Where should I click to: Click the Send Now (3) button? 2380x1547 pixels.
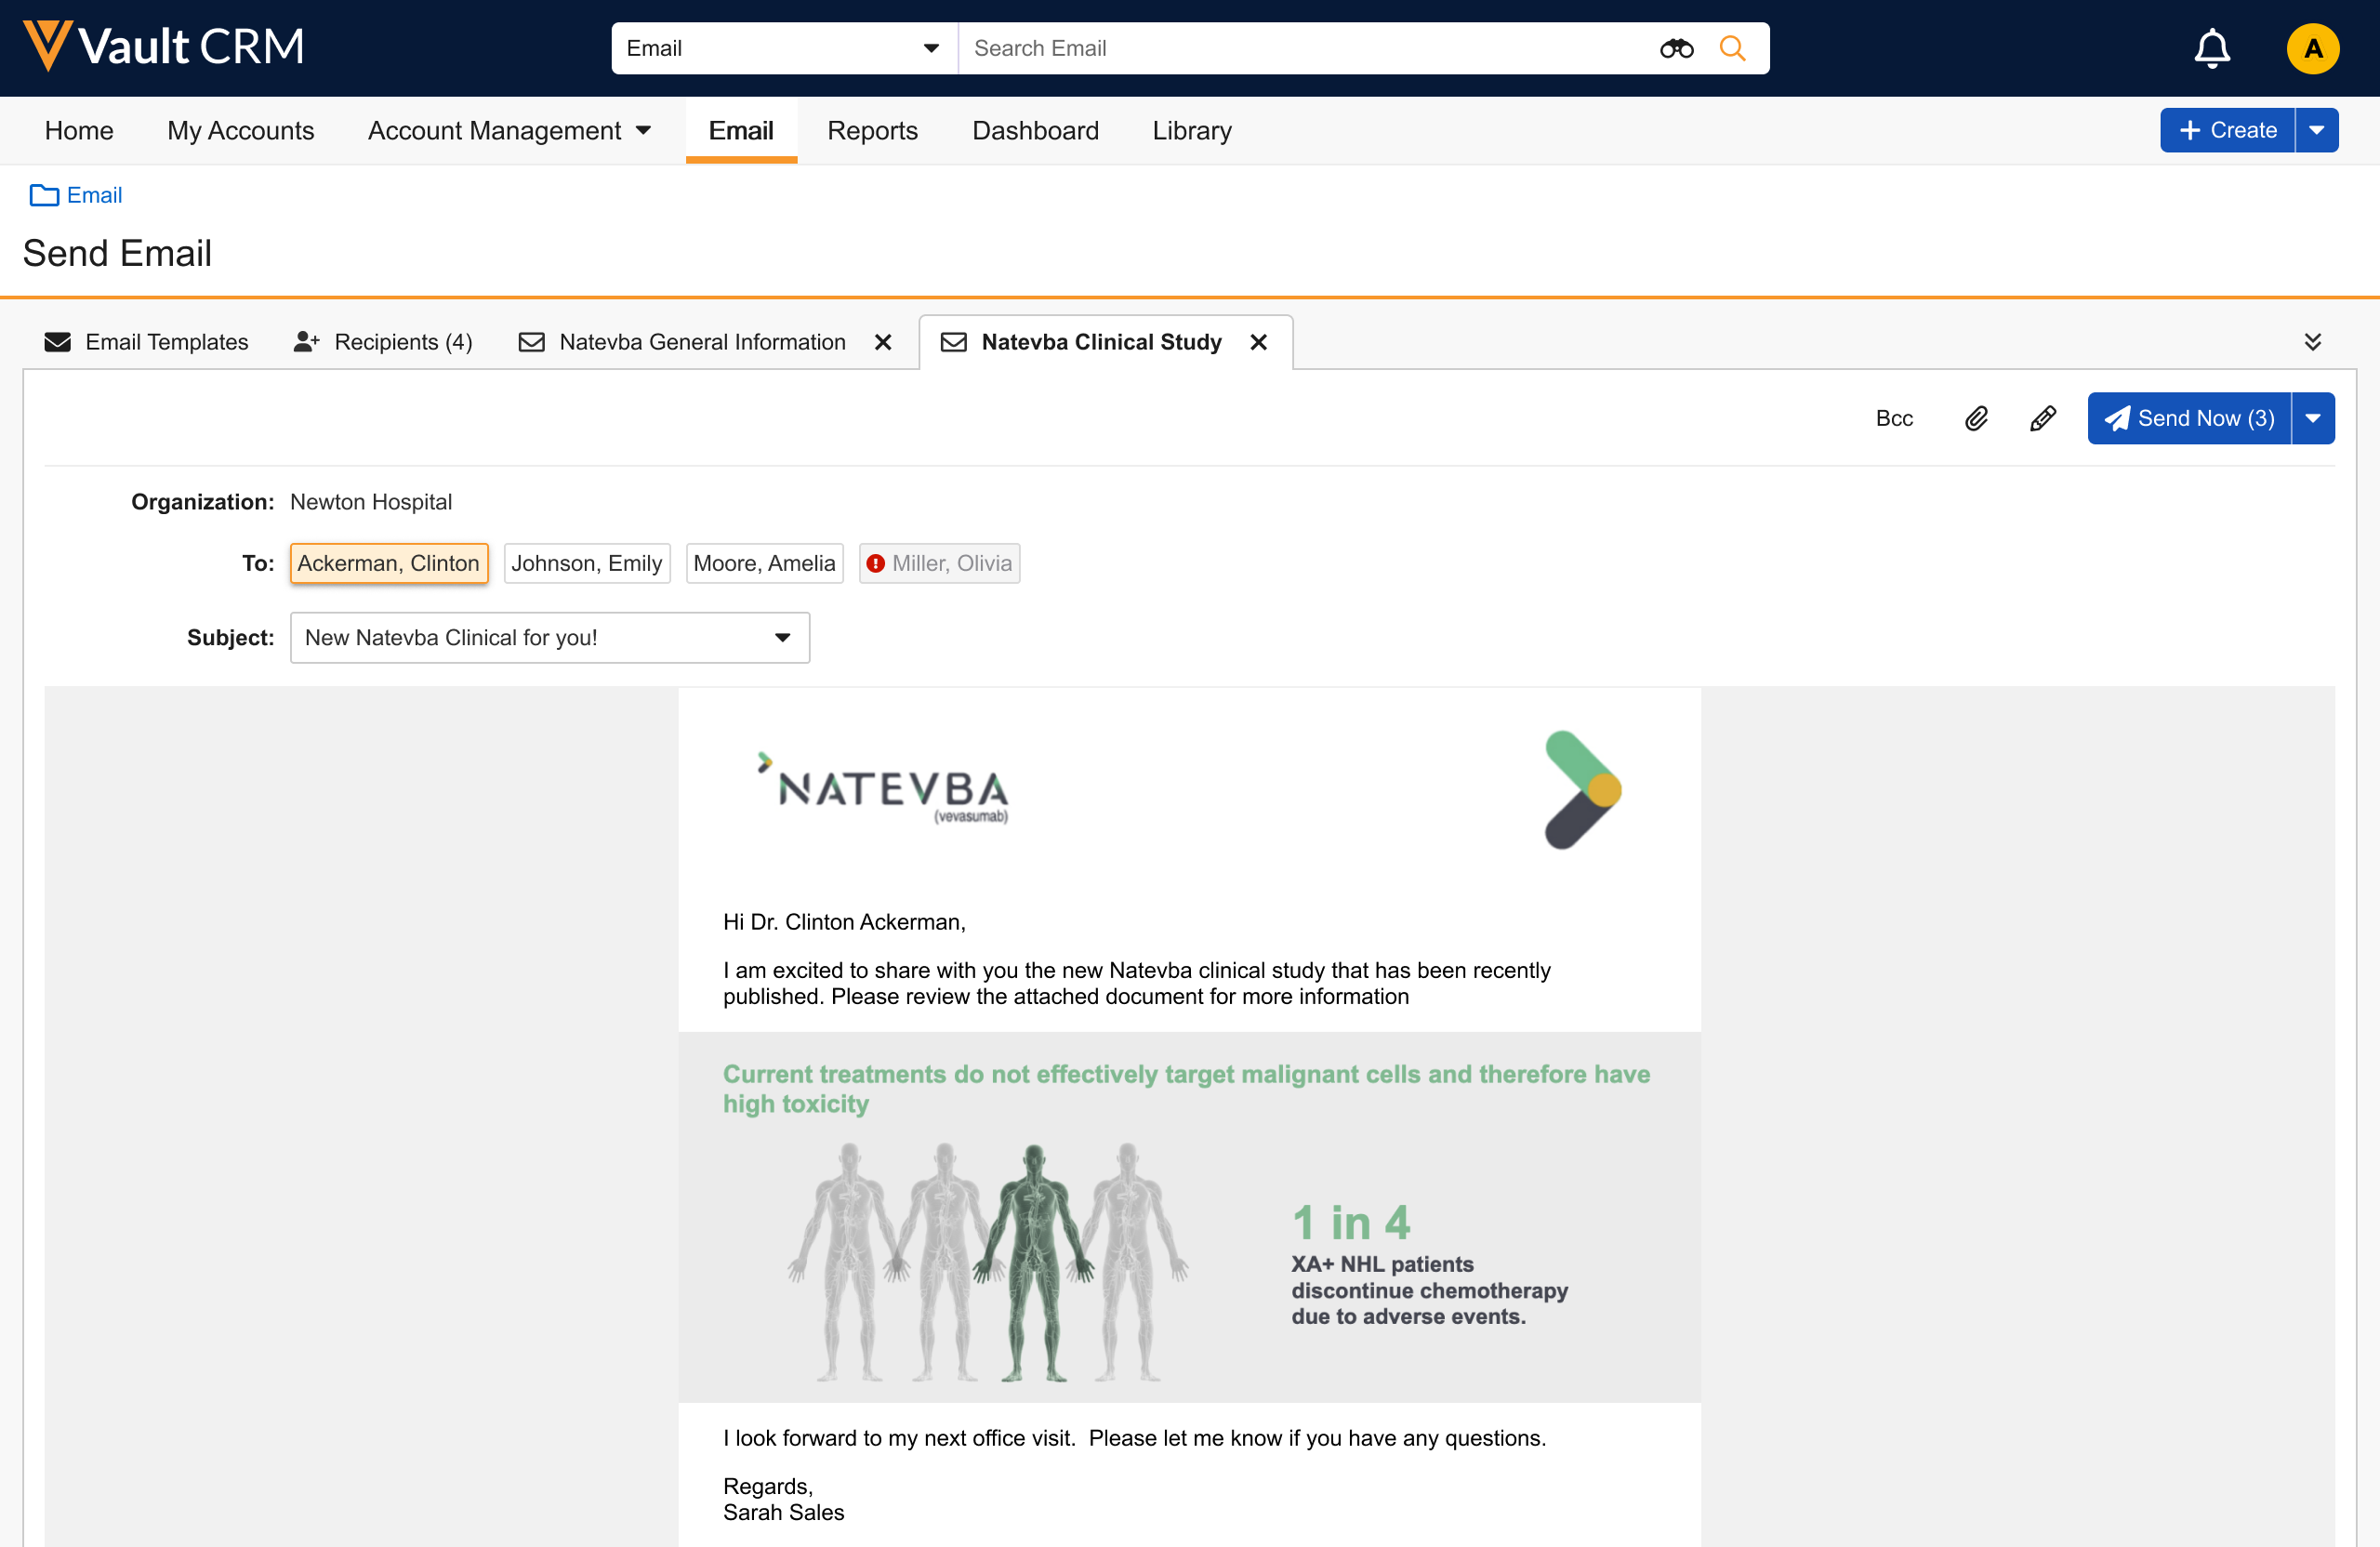click(x=2189, y=418)
